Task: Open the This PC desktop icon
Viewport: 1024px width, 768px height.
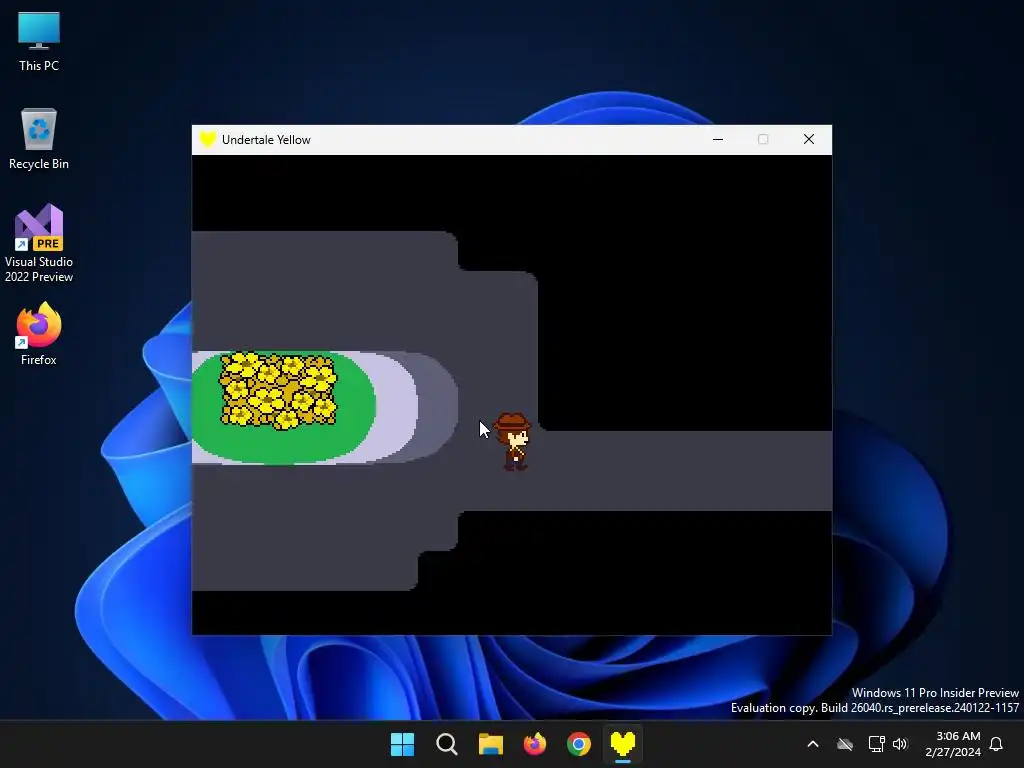Action: (39, 42)
